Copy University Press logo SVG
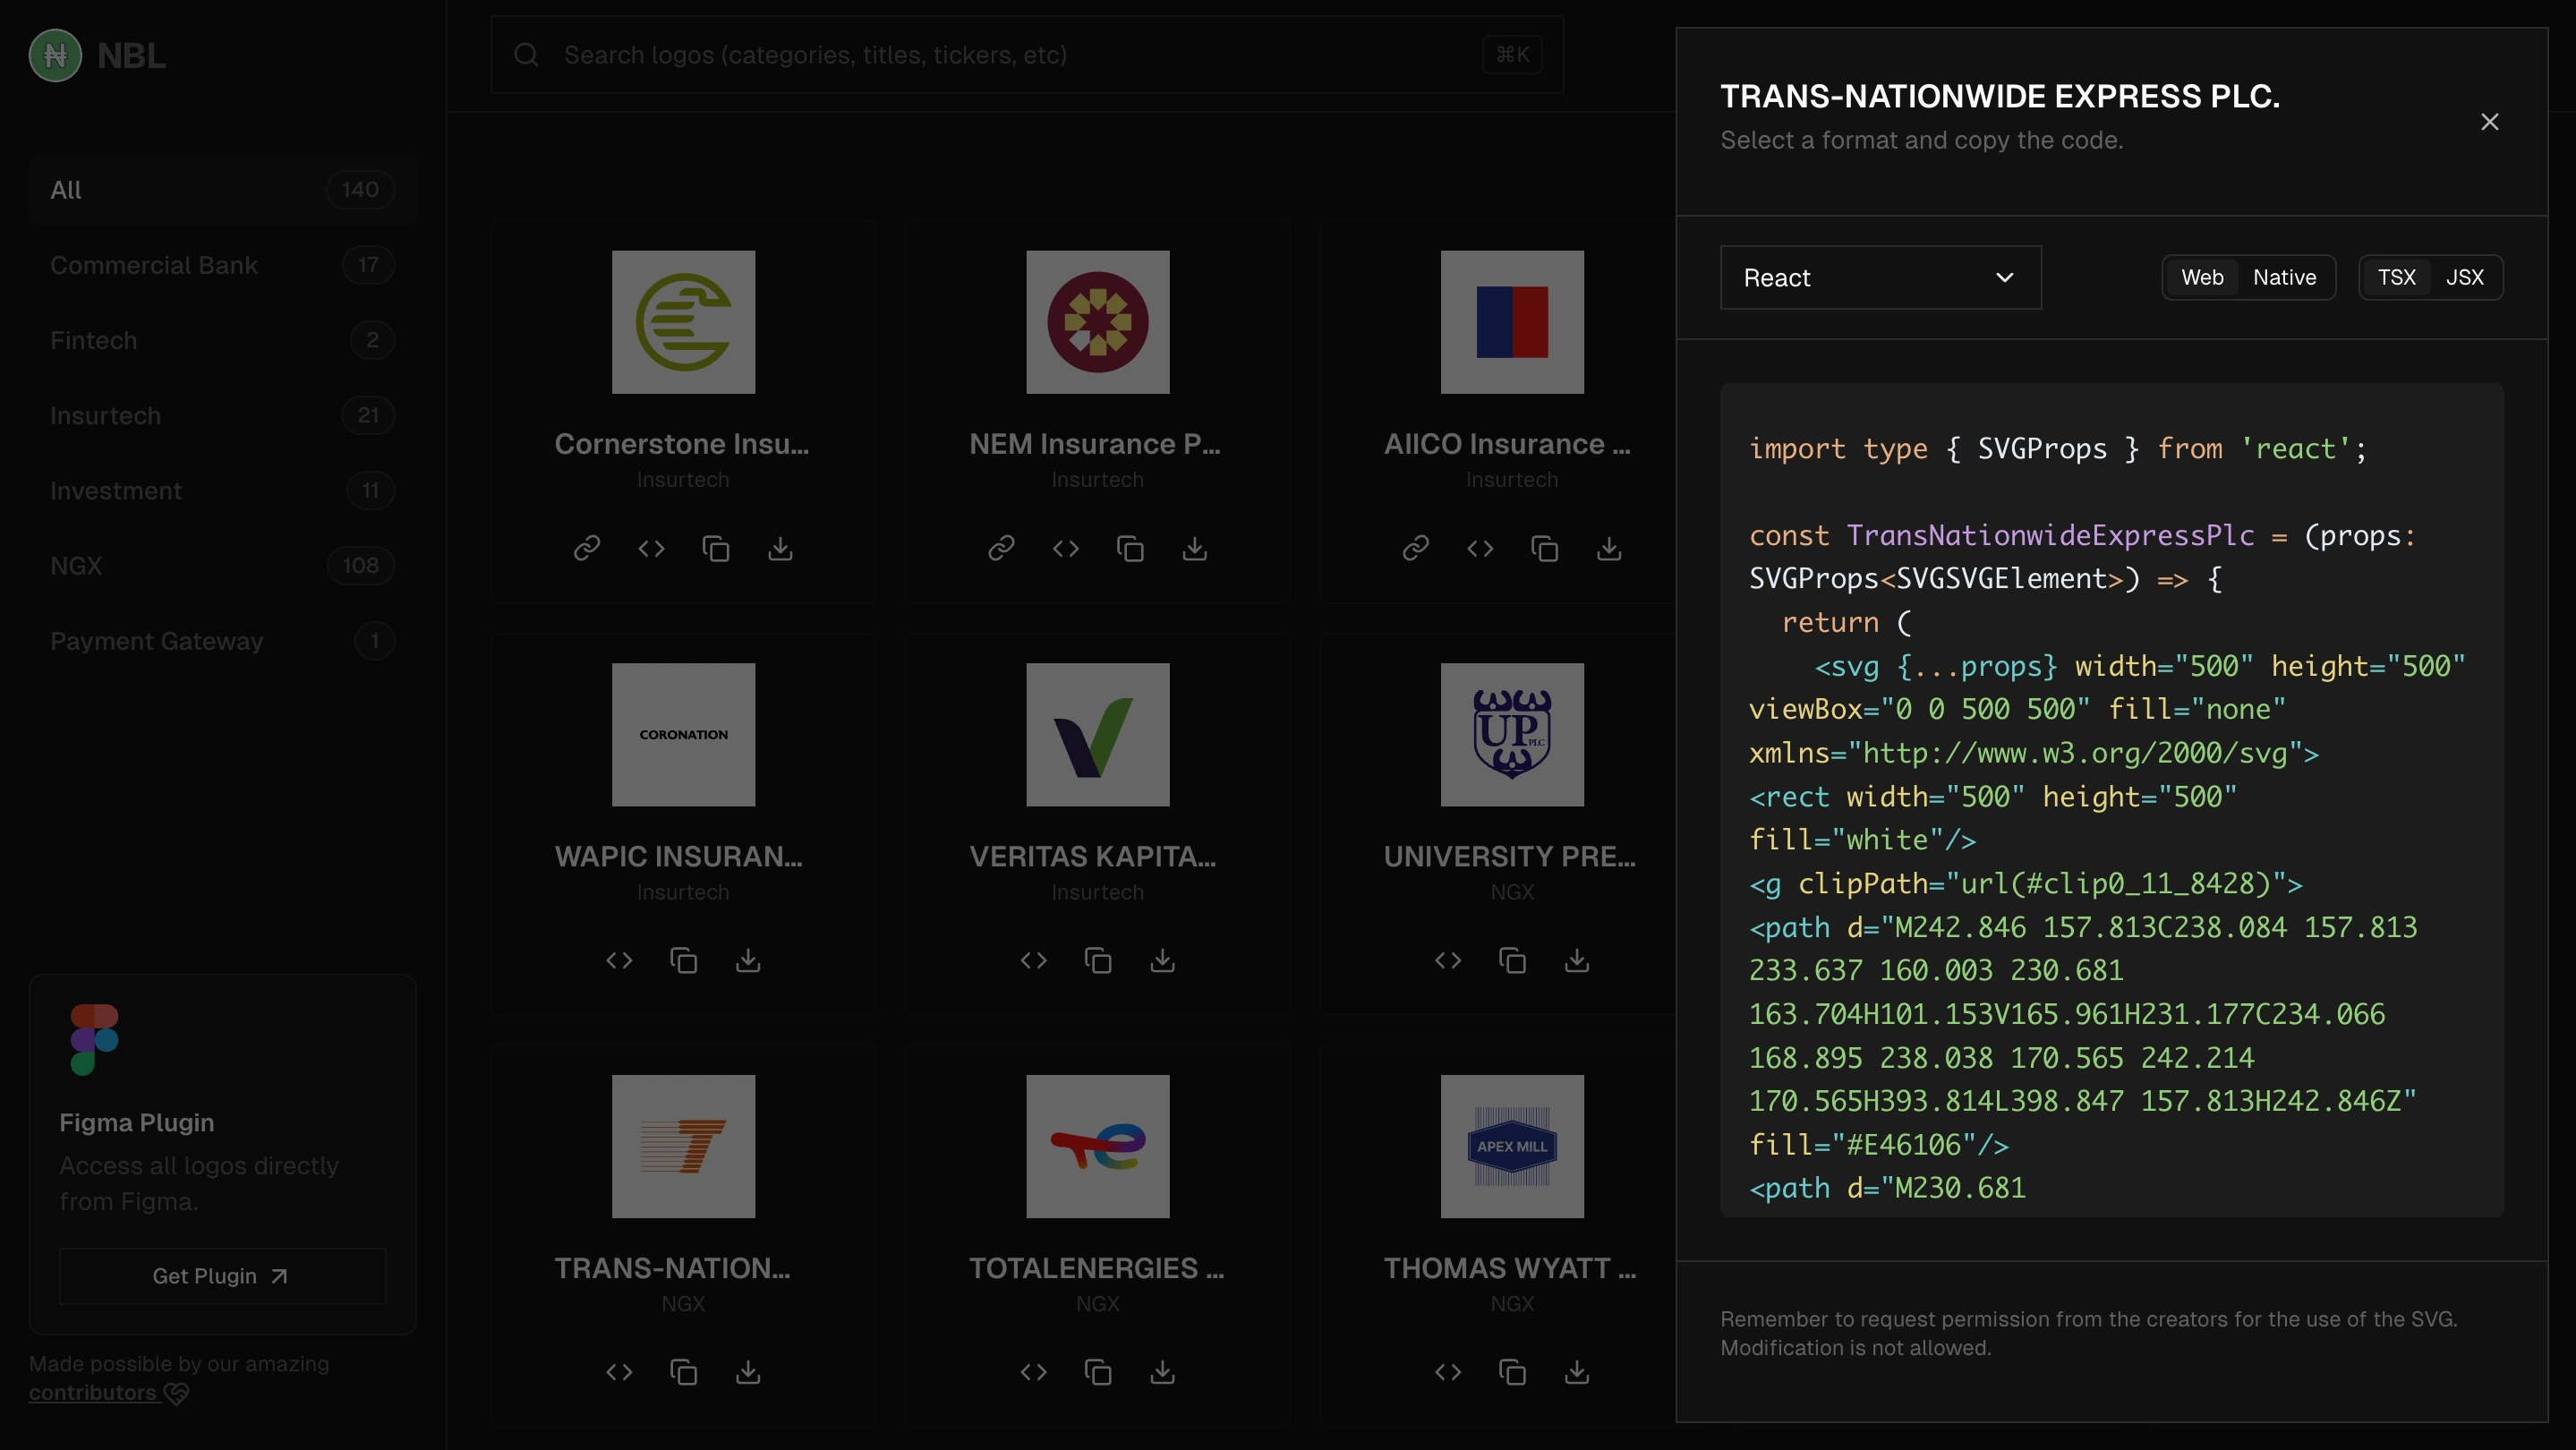The width and height of the screenshot is (2576, 1450). [x=1512, y=960]
